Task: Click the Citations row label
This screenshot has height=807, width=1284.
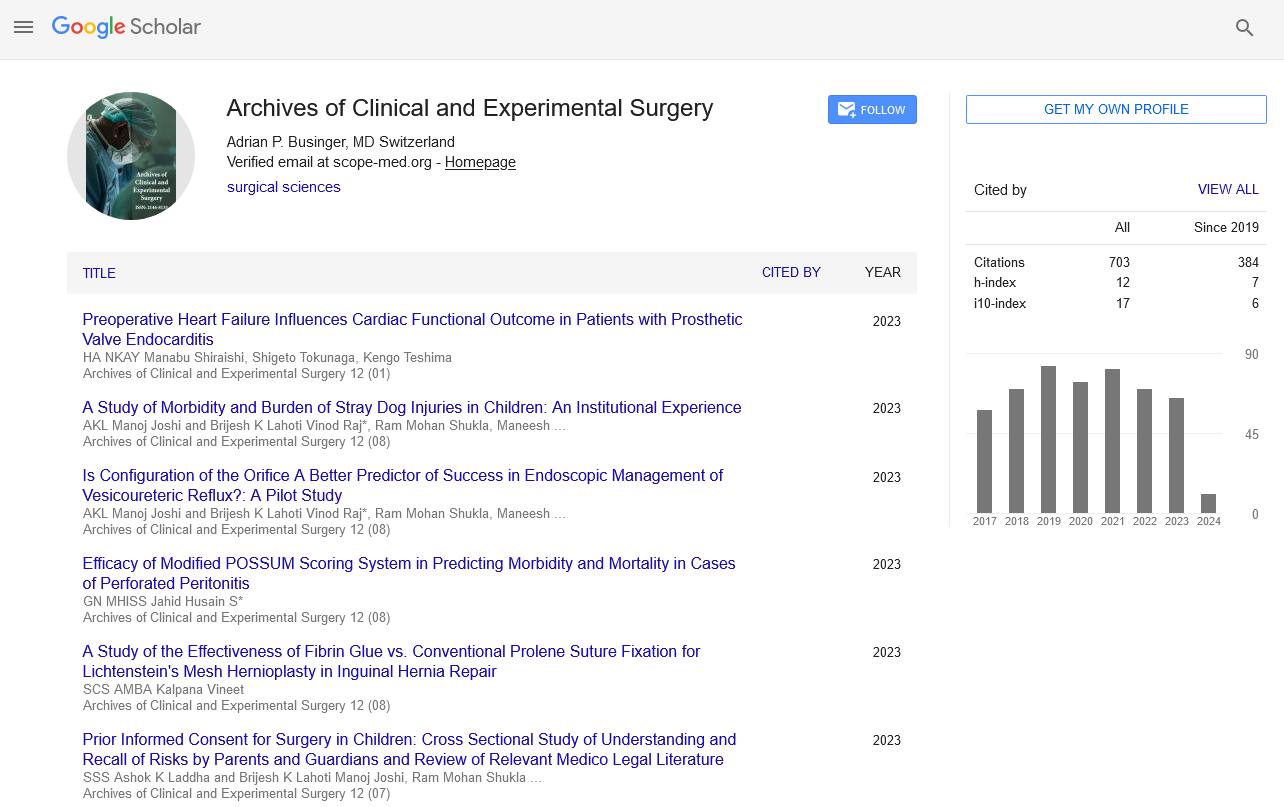Action: click(x=999, y=262)
